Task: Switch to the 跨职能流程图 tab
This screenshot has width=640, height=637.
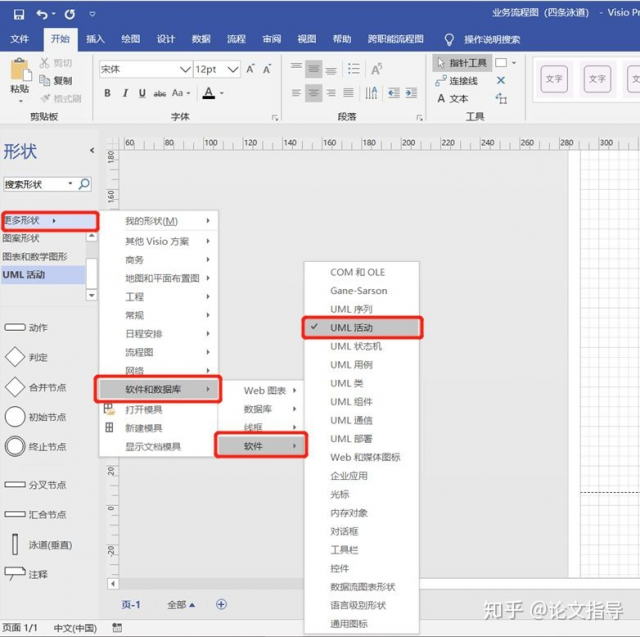Action: coord(396,39)
